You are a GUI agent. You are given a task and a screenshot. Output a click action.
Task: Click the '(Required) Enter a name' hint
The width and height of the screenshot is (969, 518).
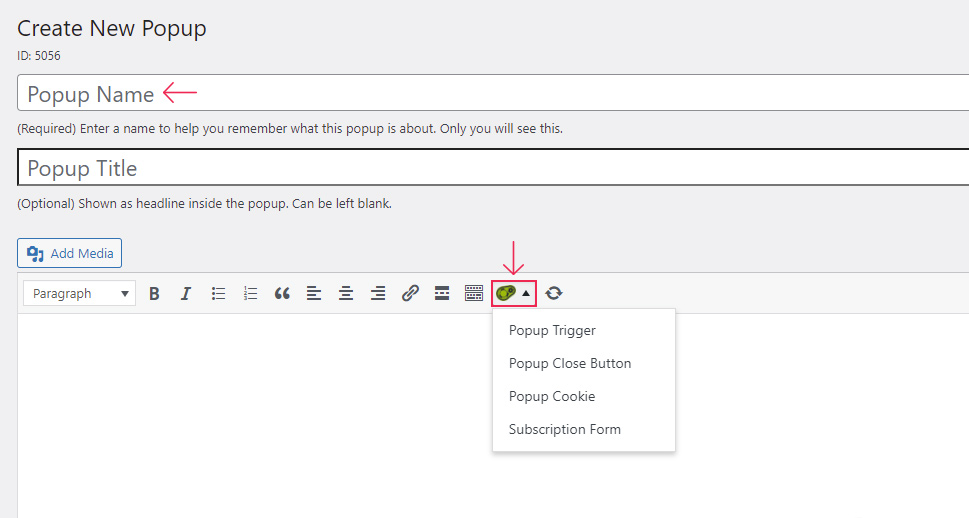point(290,129)
